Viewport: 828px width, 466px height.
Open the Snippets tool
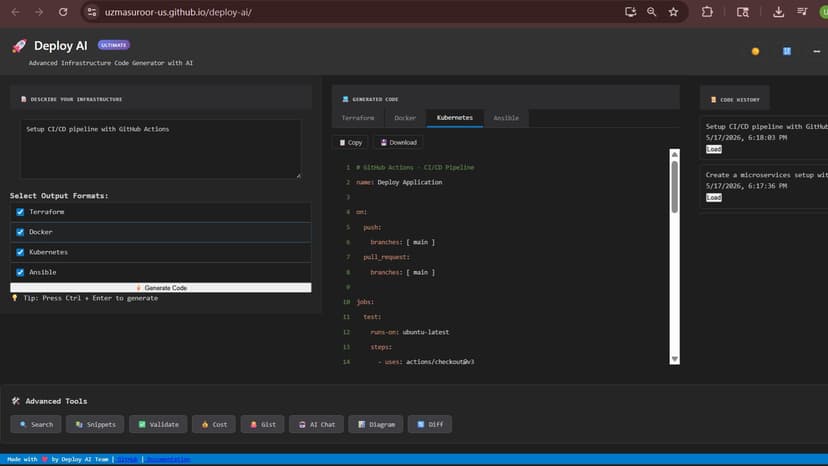point(95,424)
